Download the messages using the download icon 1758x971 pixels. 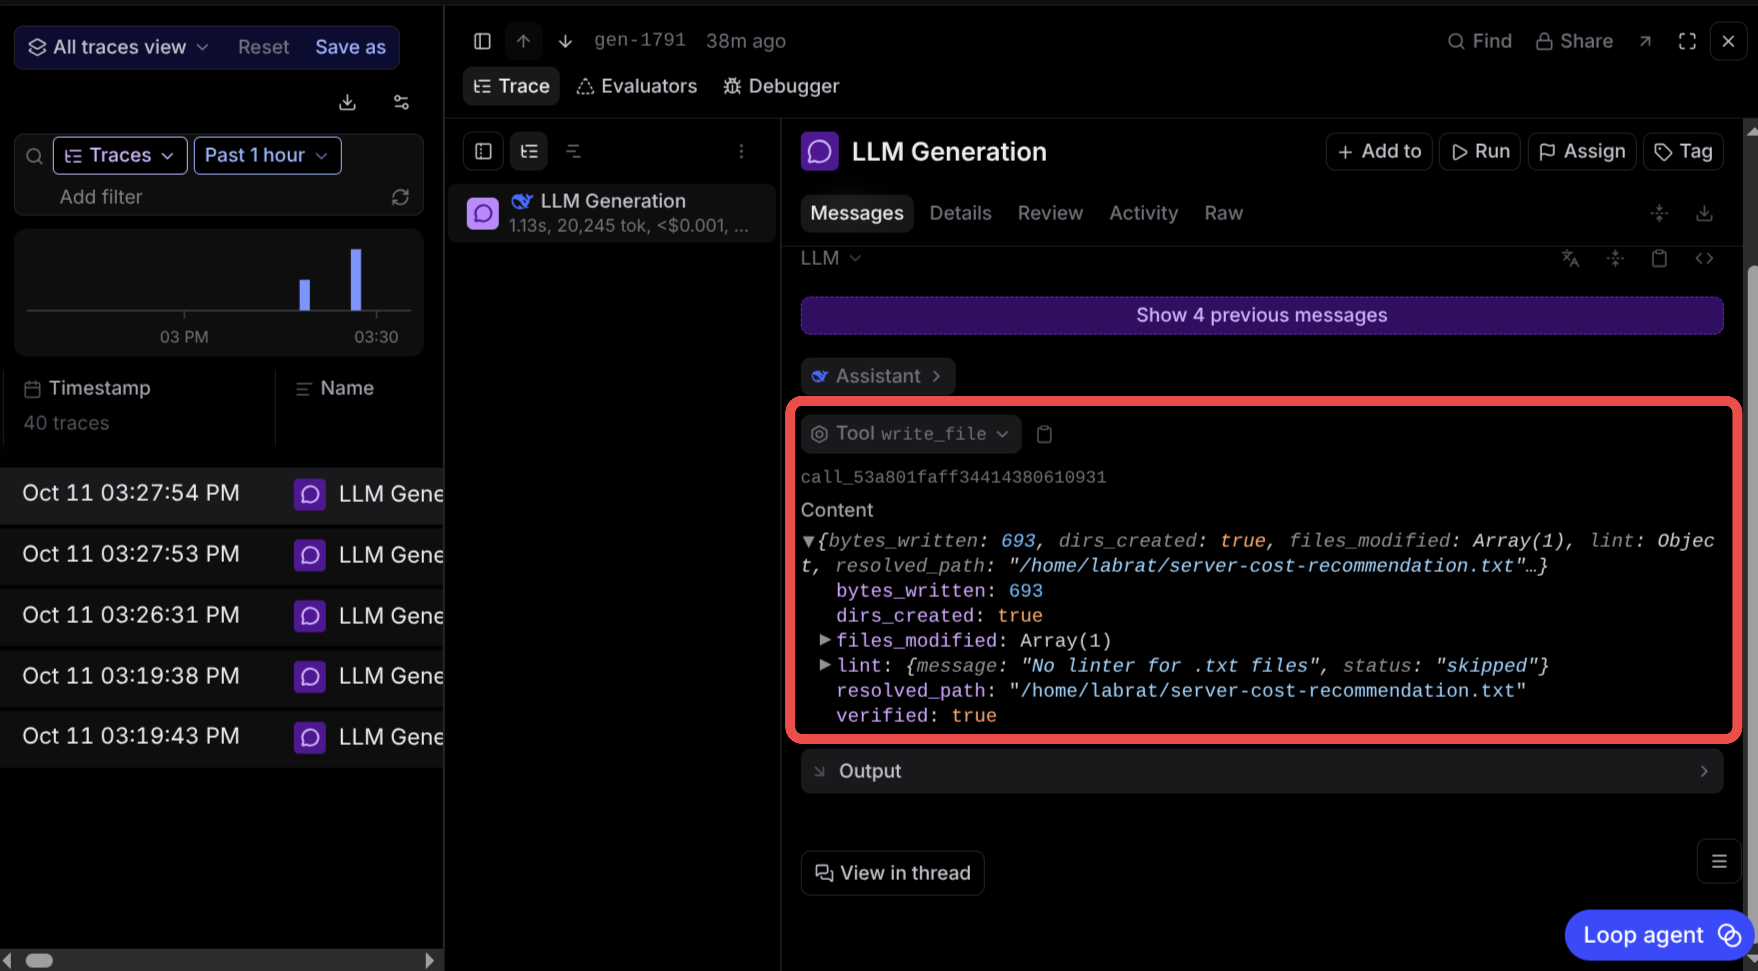pyautogui.click(x=1704, y=213)
